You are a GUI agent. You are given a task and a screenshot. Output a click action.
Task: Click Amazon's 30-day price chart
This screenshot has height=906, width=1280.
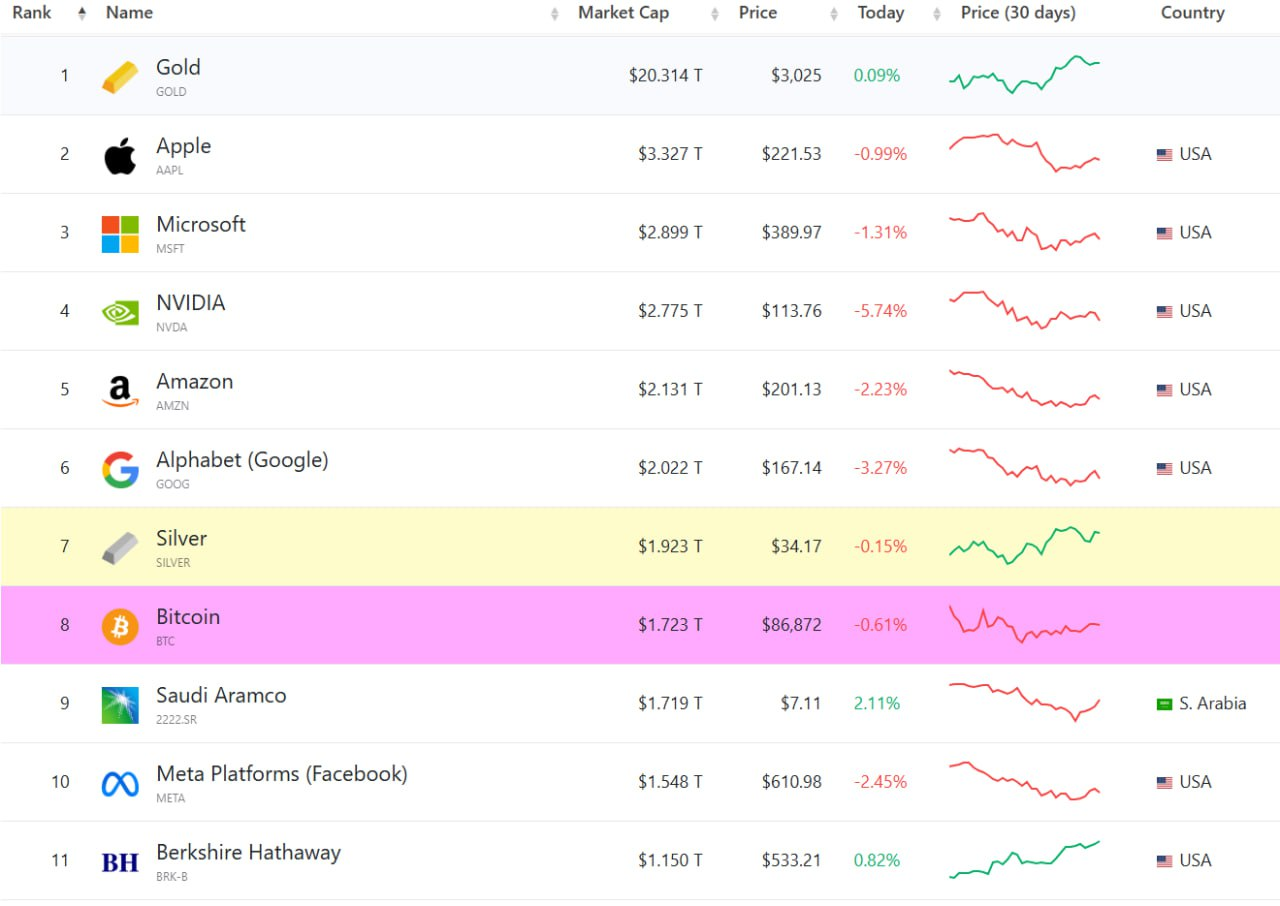click(x=1024, y=389)
